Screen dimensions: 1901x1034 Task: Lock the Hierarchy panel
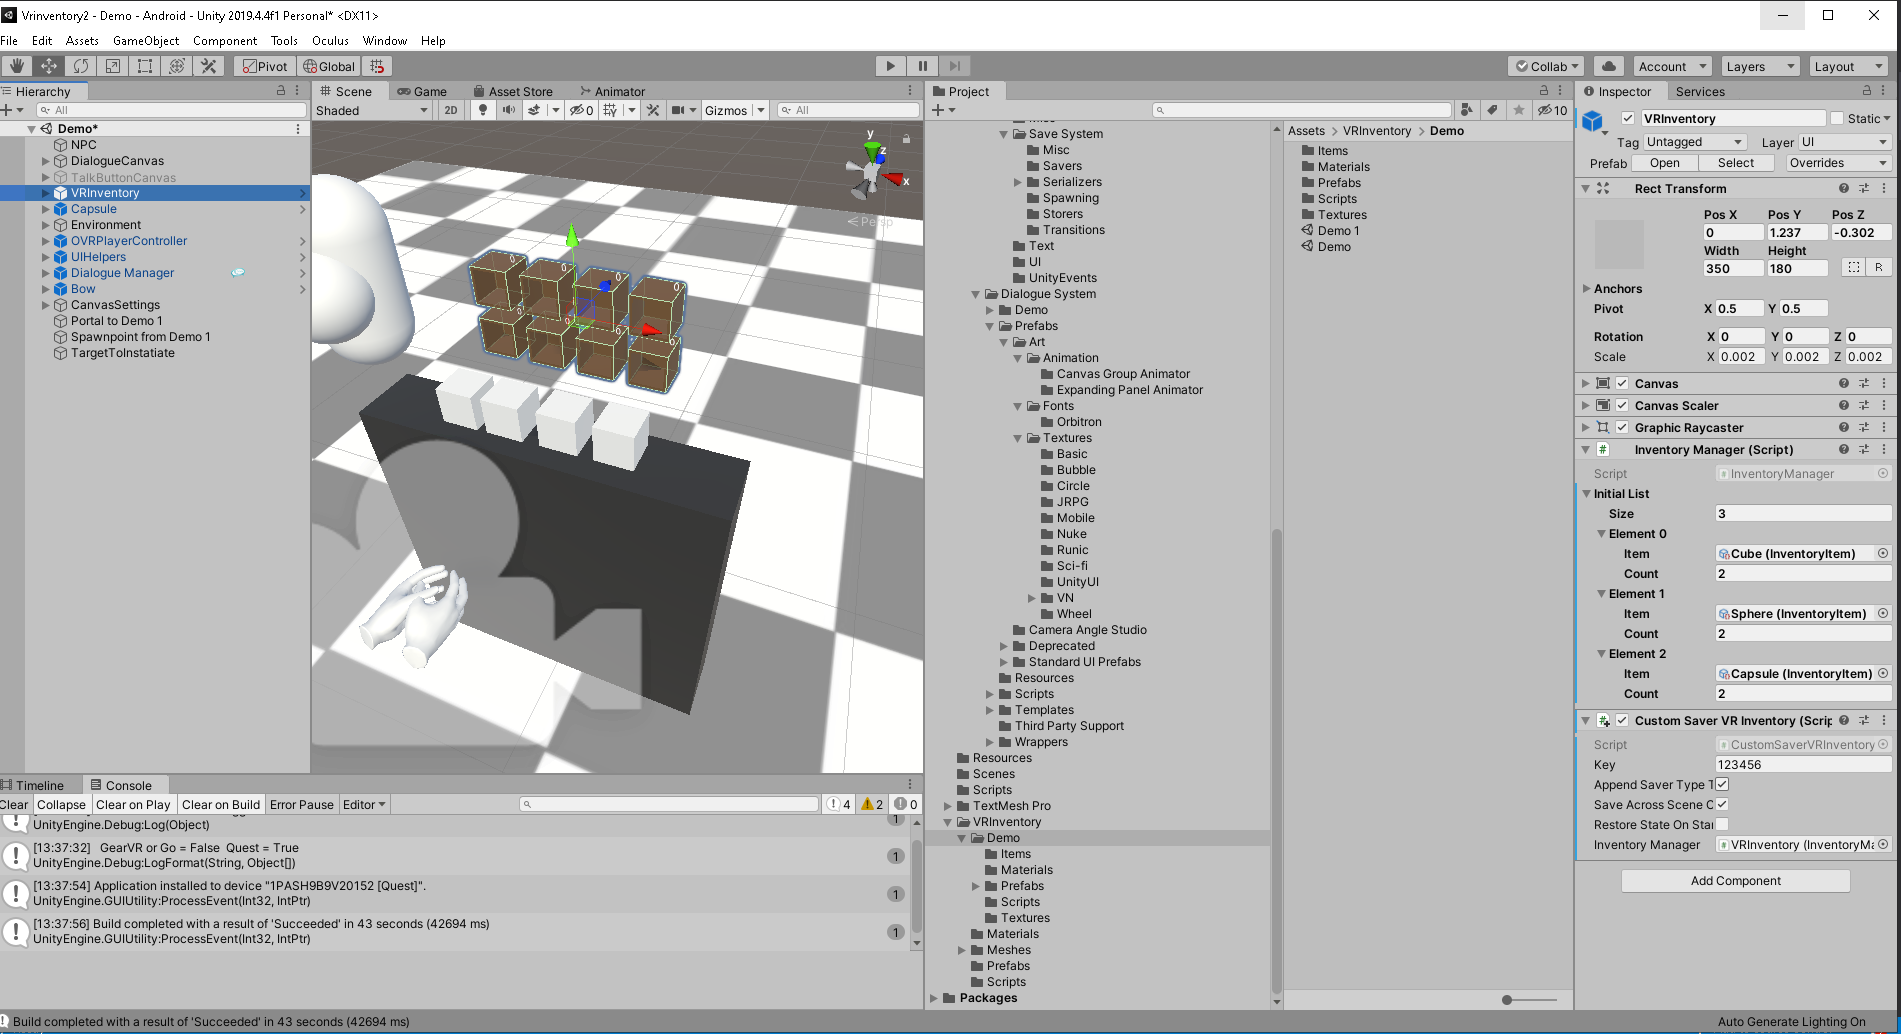(281, 91)
